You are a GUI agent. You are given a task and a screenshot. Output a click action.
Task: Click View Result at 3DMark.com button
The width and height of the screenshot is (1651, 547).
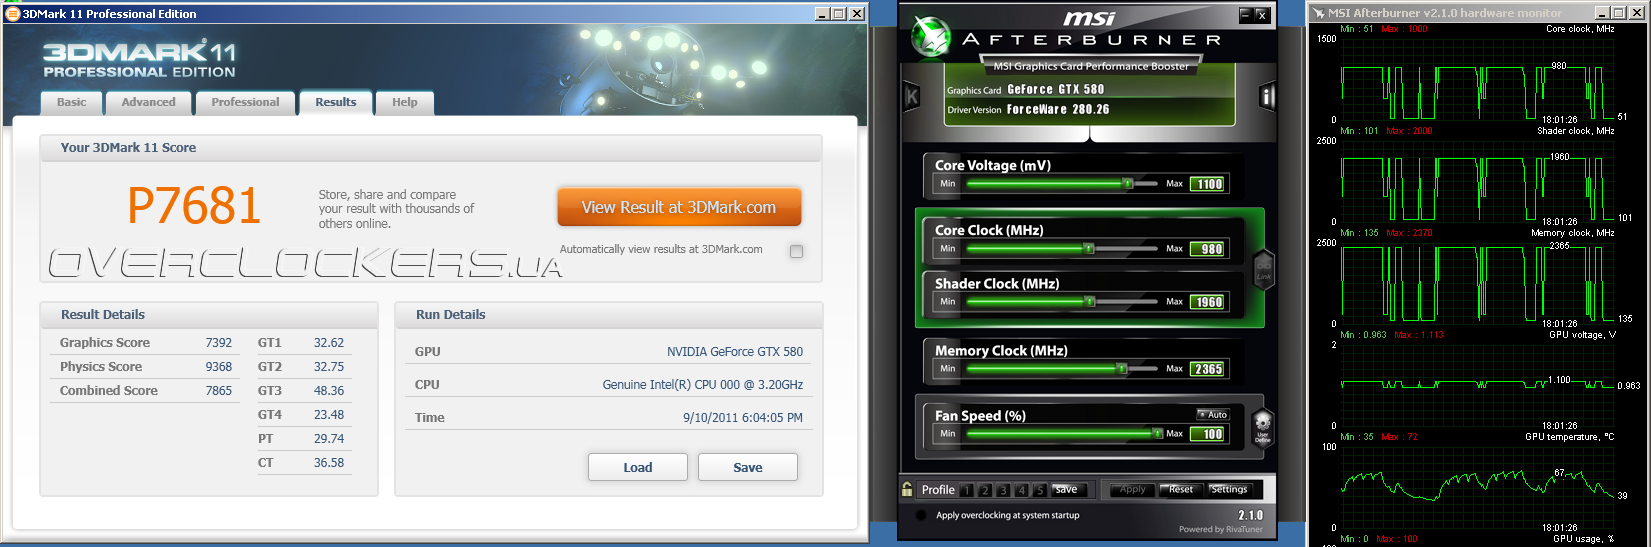click(679, 207)
